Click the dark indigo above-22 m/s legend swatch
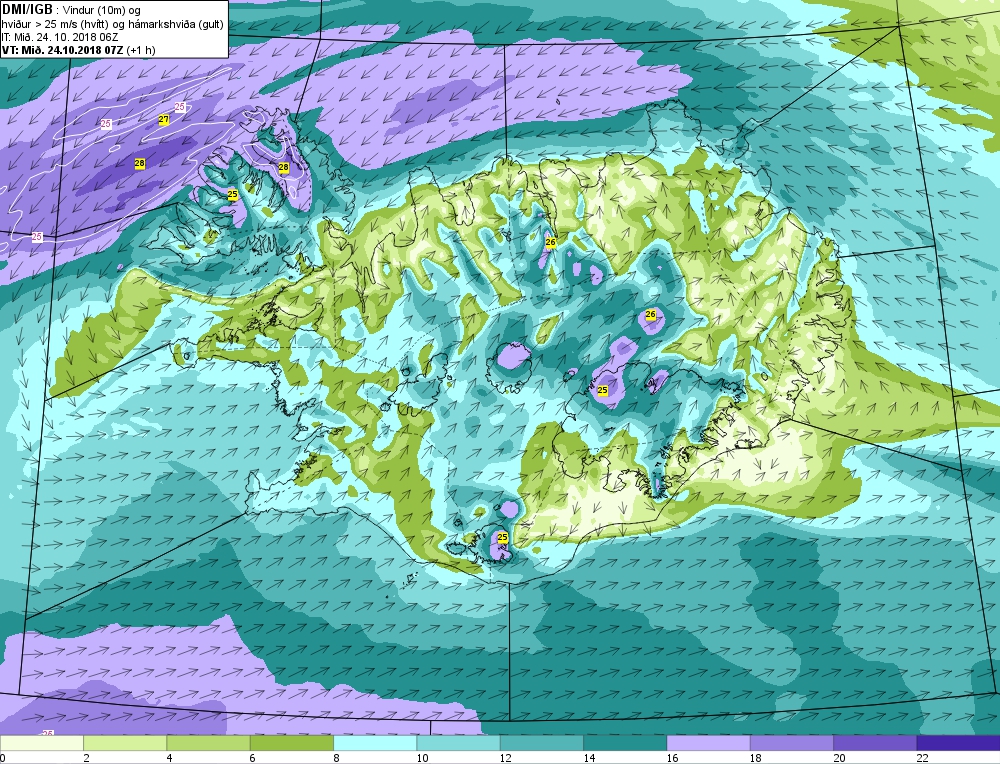The image size is (1000, 764). 958,743
